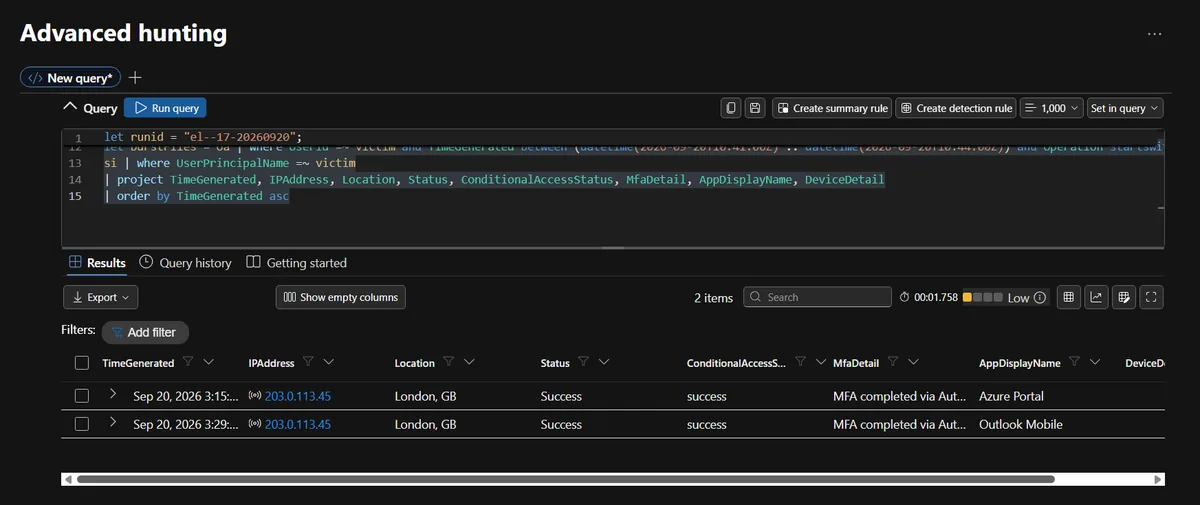
Task: Open the more options ellipsis menu
Action: coord(1154,34)
